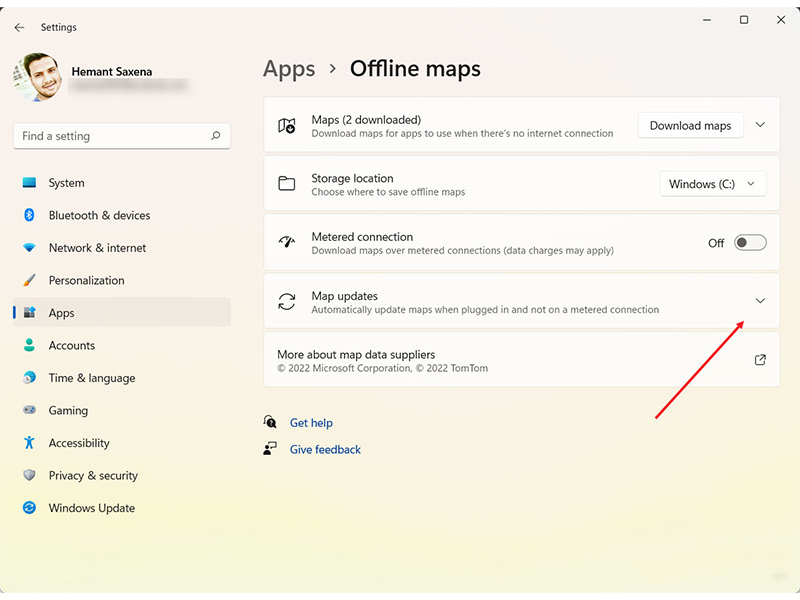800x600 pixels.
Task: Click the back arrow in Settings header
Action: pos(19,28)
